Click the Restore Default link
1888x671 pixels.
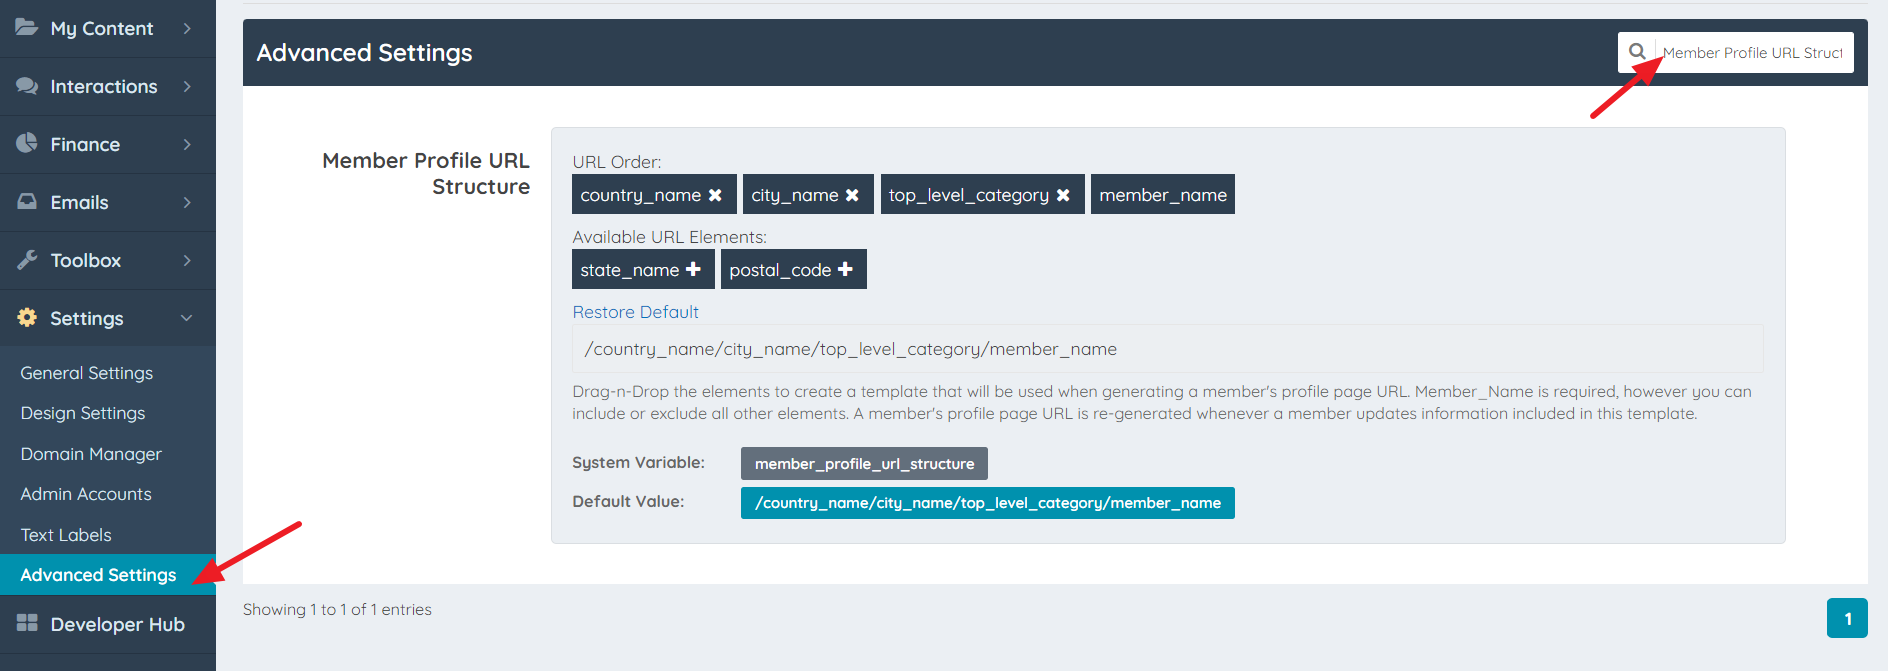(635, 312)
